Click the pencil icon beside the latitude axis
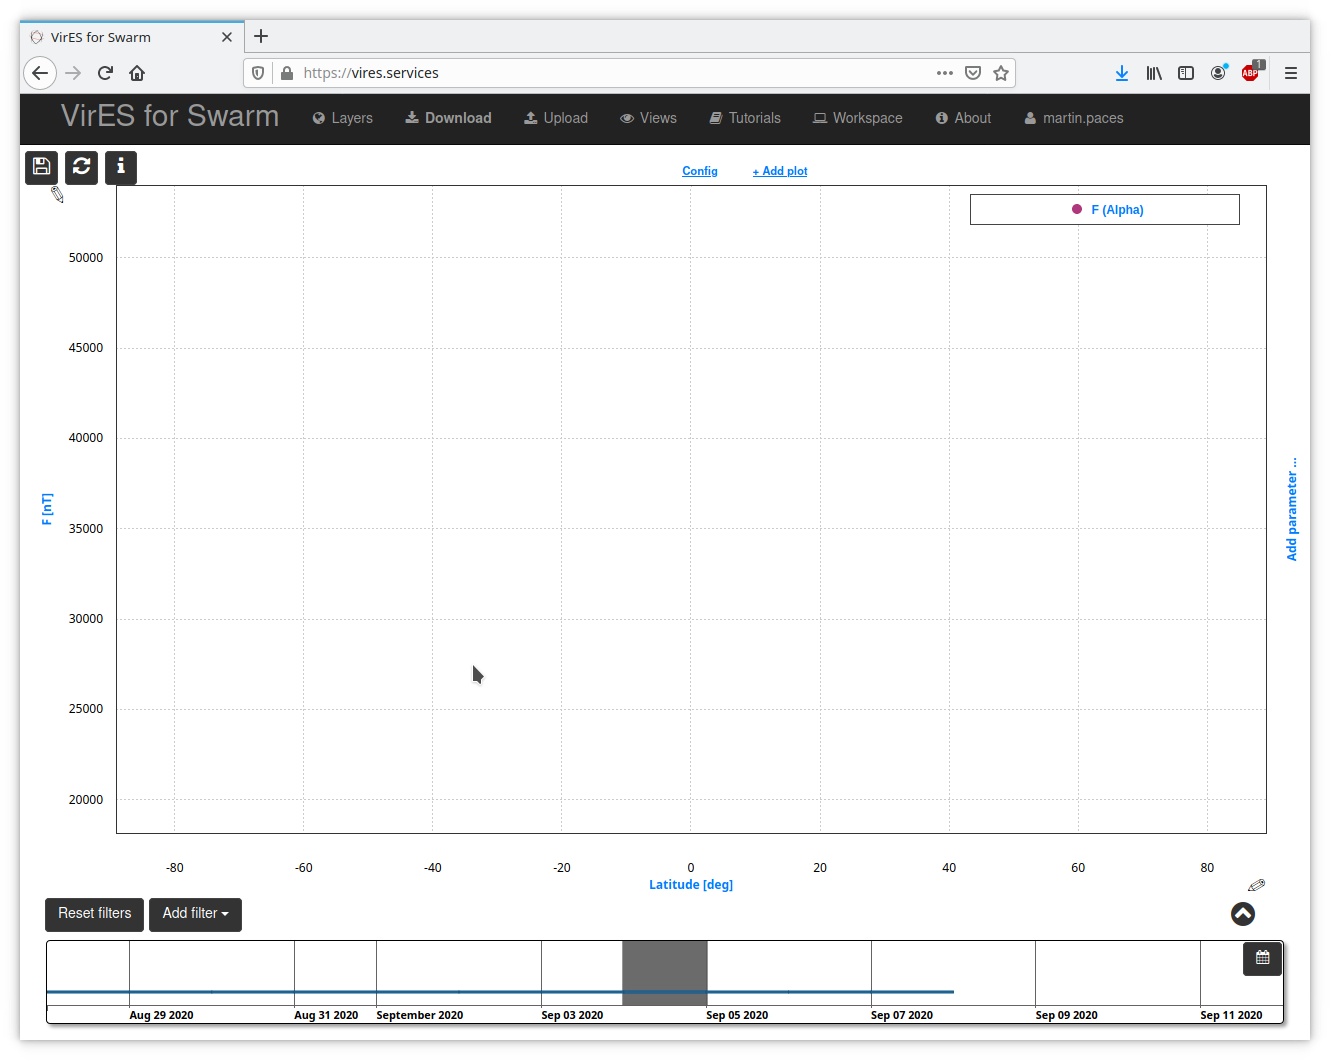This screenshot has height=1060, width=1330. pos(1257,885)
